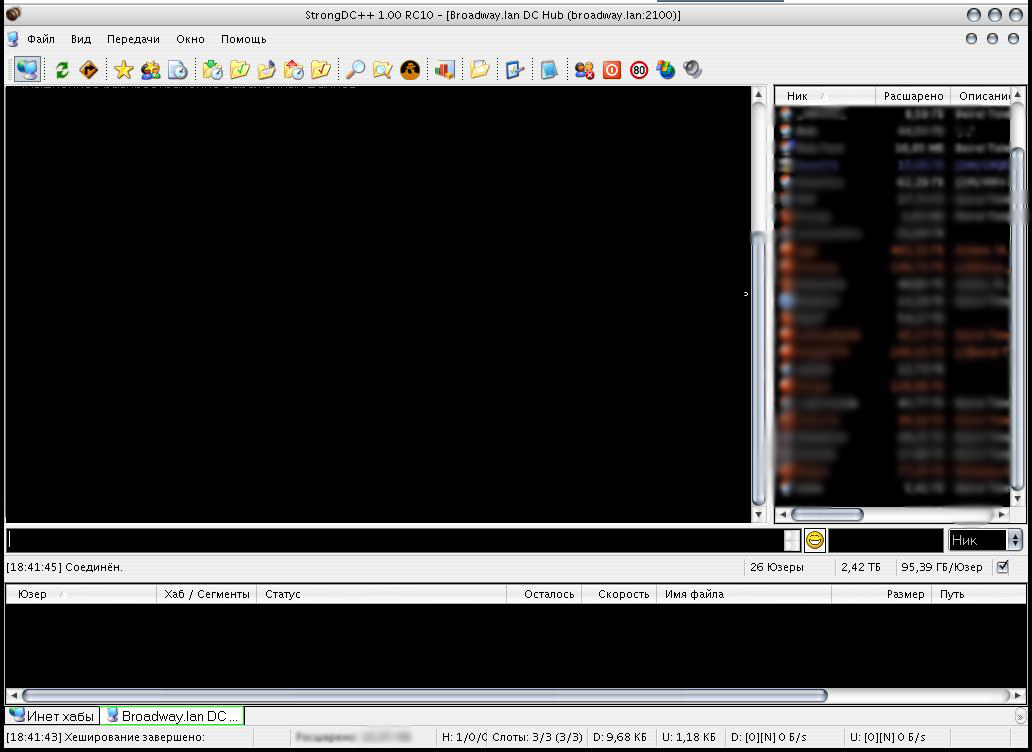
Task: Sort transfers by the Статус column
Action: pyautogui.click(x=382, y=594)
